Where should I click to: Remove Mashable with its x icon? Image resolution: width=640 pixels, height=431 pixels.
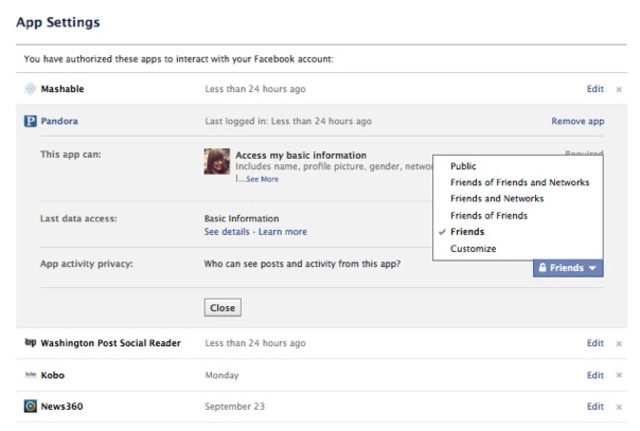[x=619, y=89]
